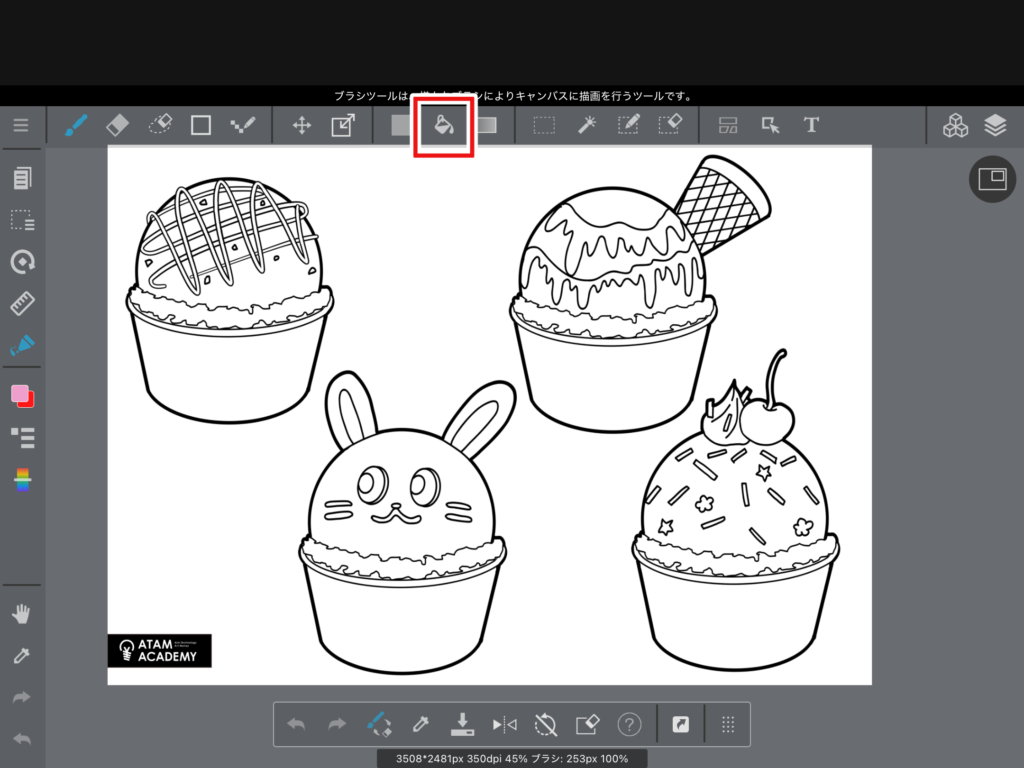Reset canvas rotation in bottom bar
The height and width of the screenshot is (768, 1024).
[545, 723]
